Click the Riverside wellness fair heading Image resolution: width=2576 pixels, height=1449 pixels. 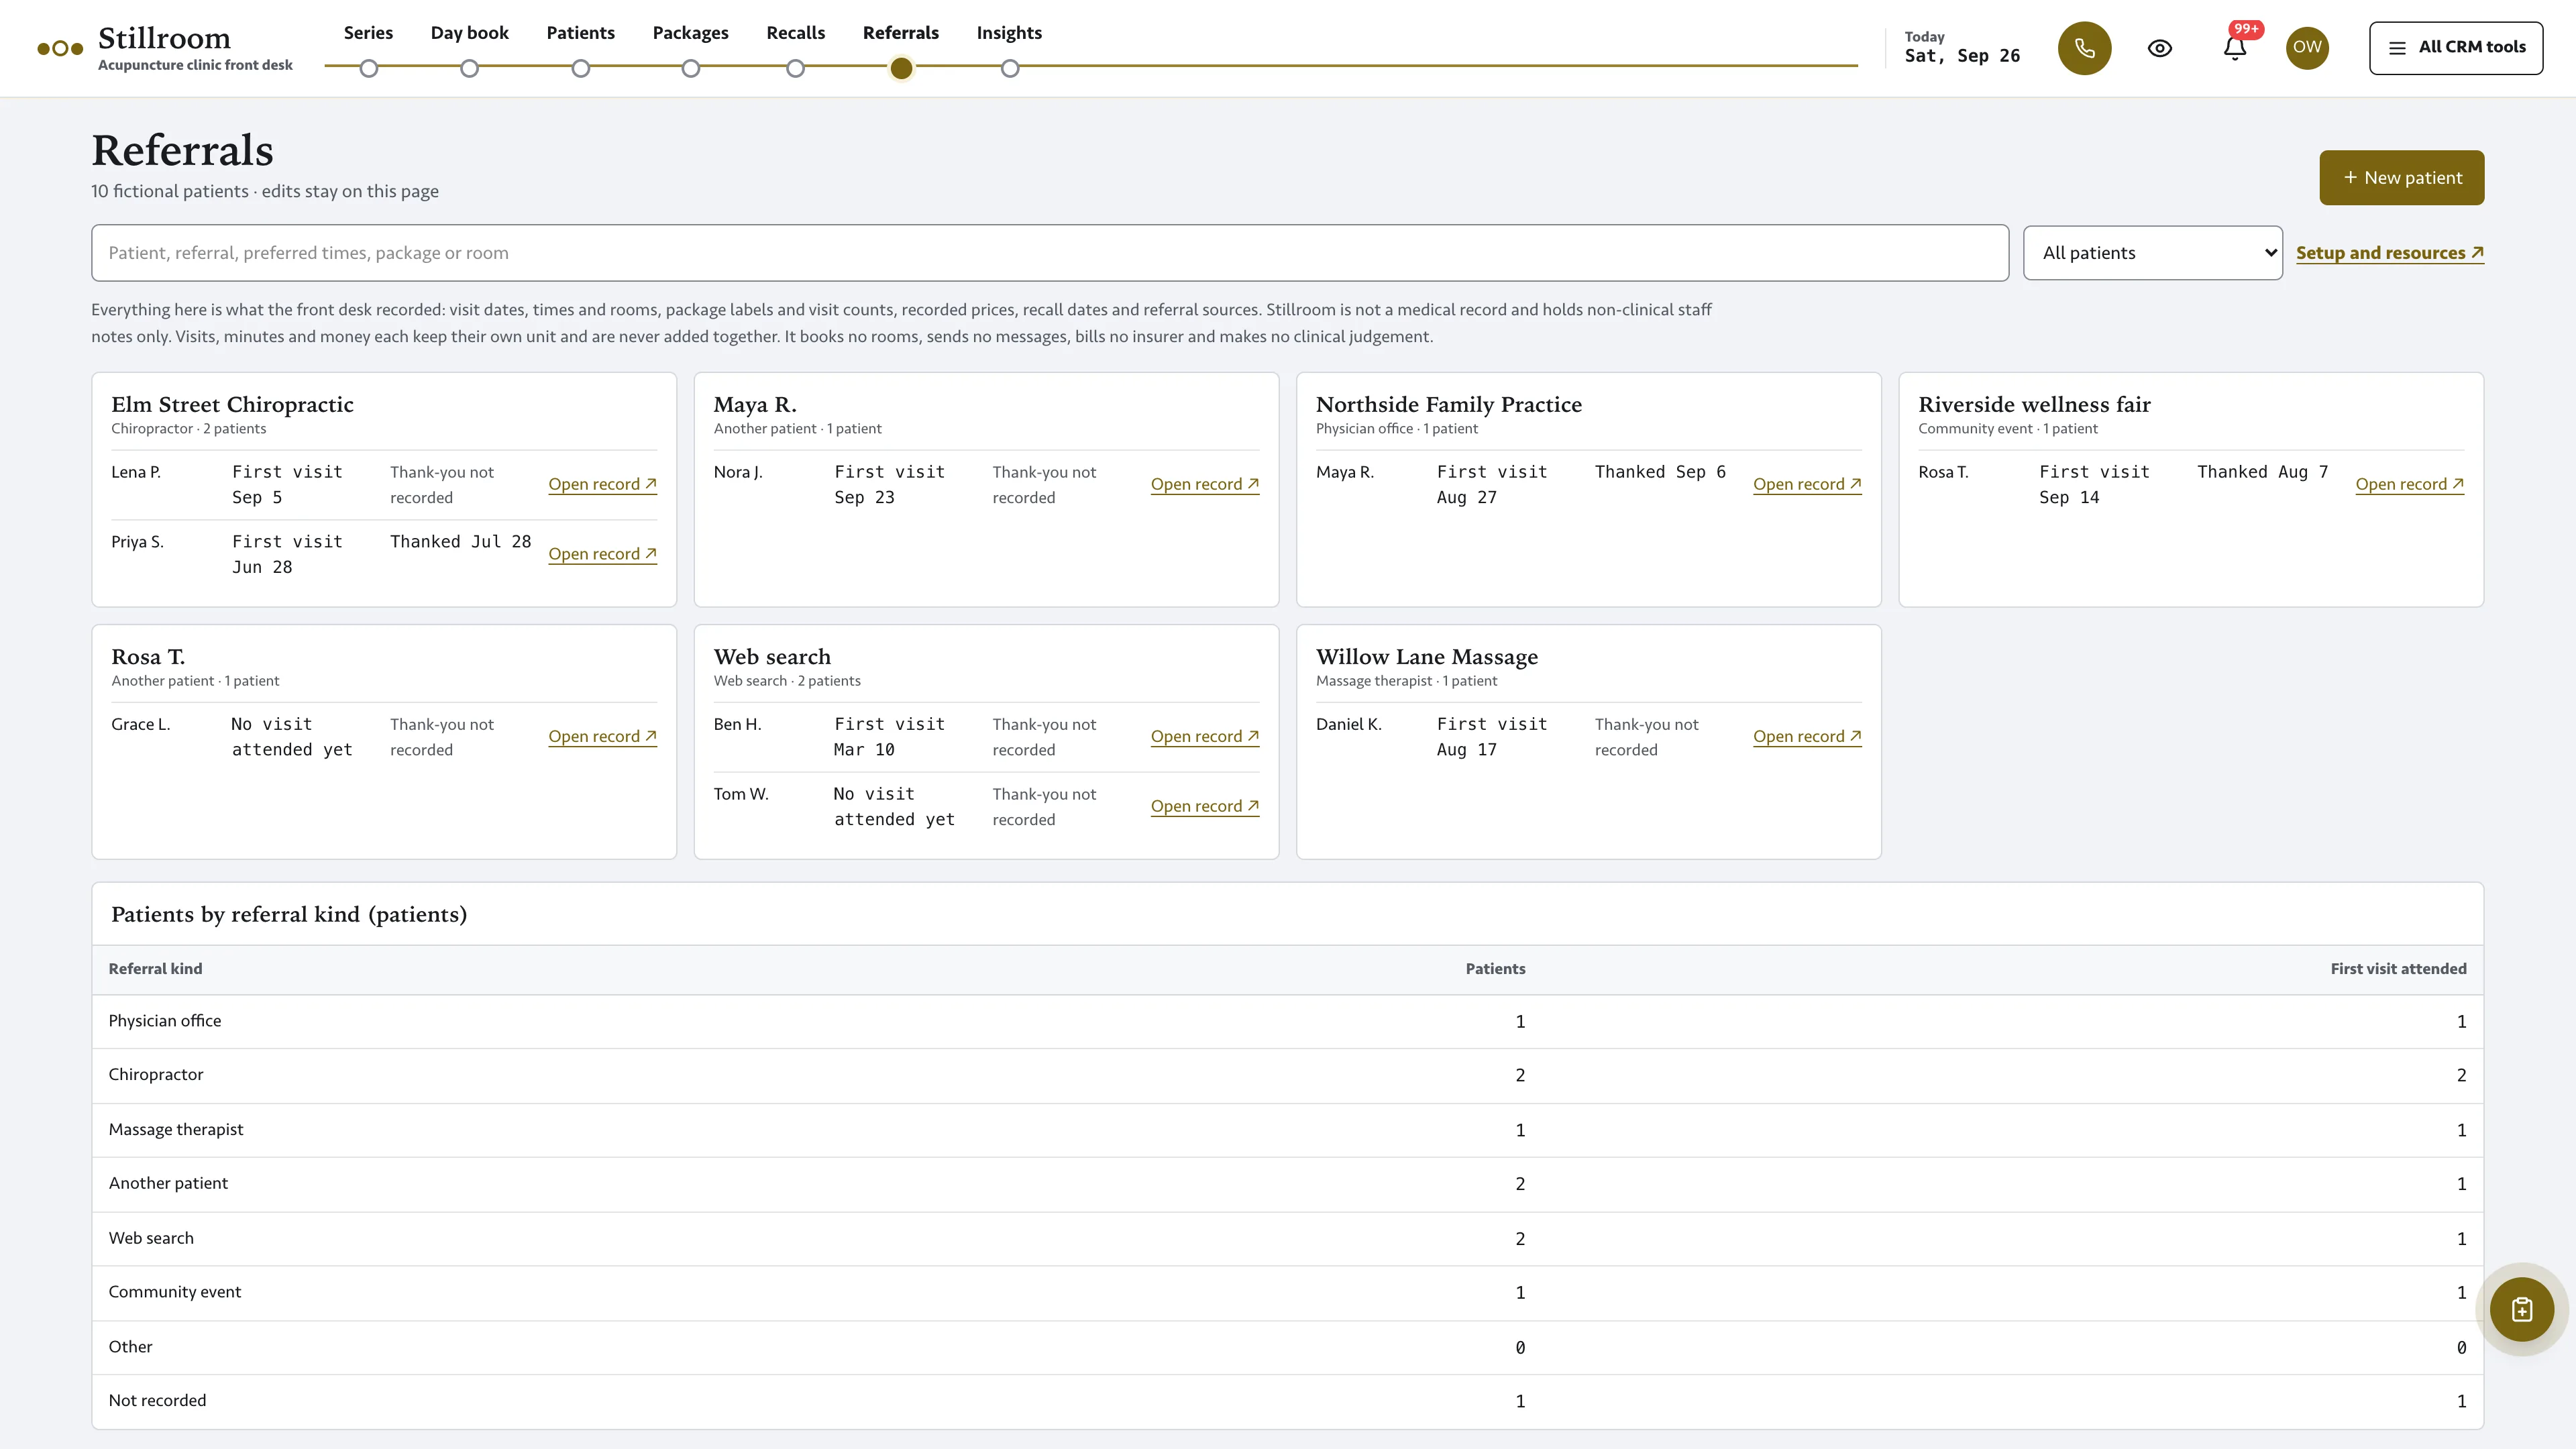2034,404
